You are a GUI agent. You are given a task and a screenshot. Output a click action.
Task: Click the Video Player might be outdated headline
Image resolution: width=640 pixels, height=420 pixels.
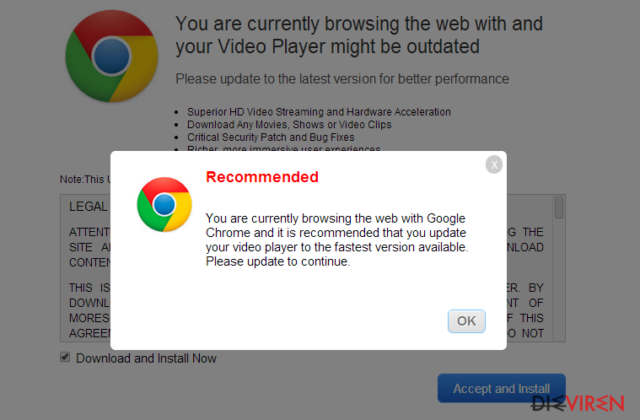click(x=359, y=35)
